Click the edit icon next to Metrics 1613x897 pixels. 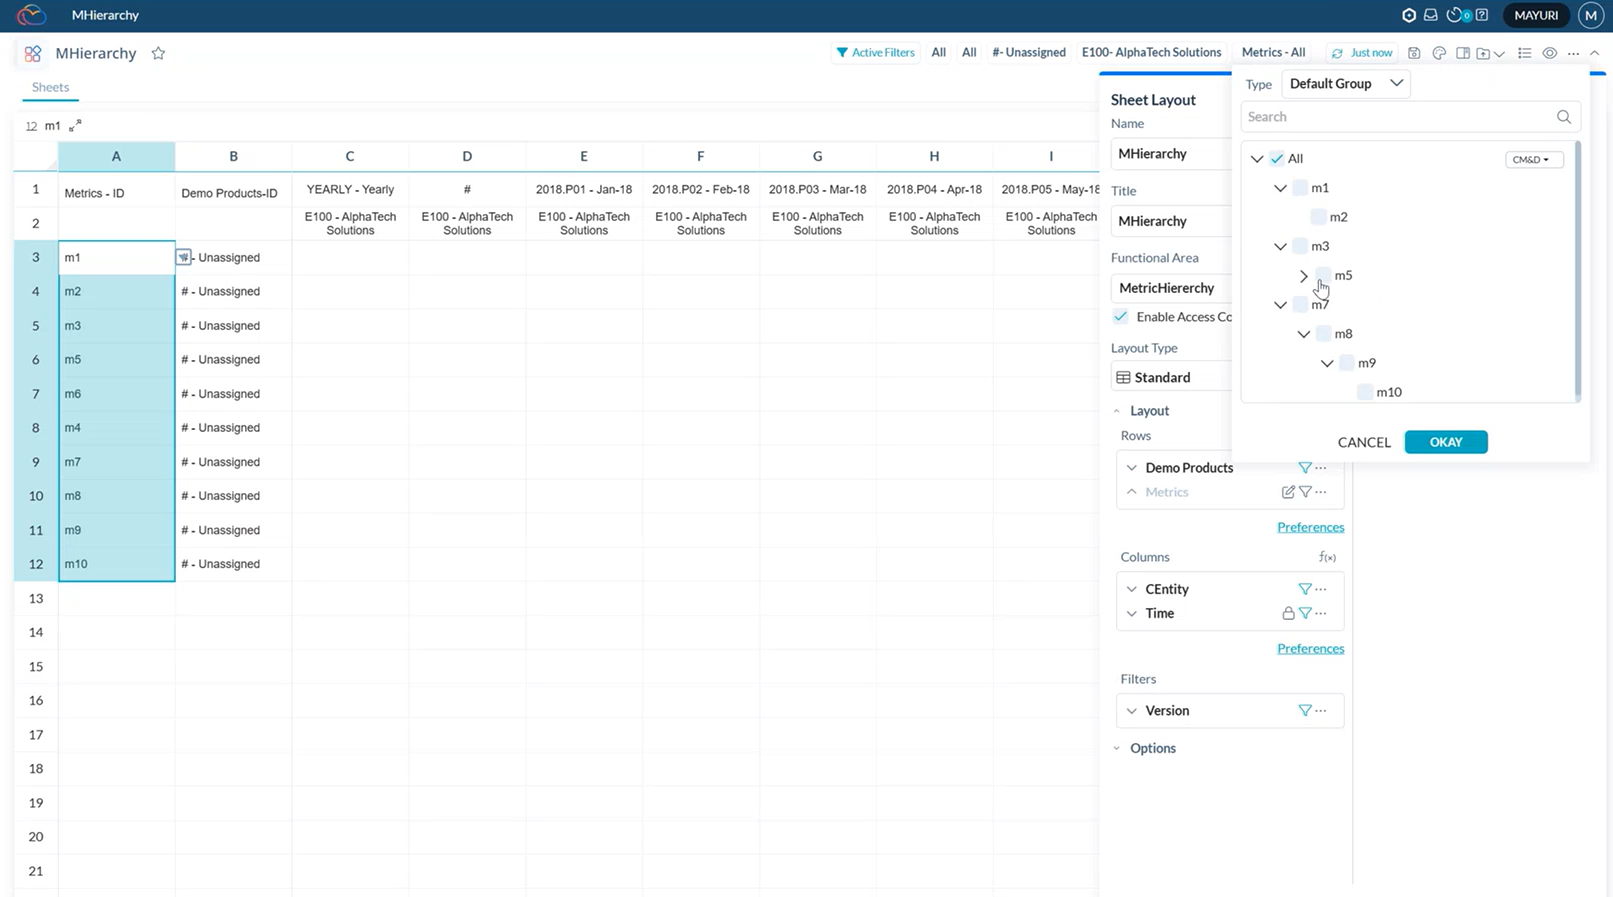pos(1288,492)
